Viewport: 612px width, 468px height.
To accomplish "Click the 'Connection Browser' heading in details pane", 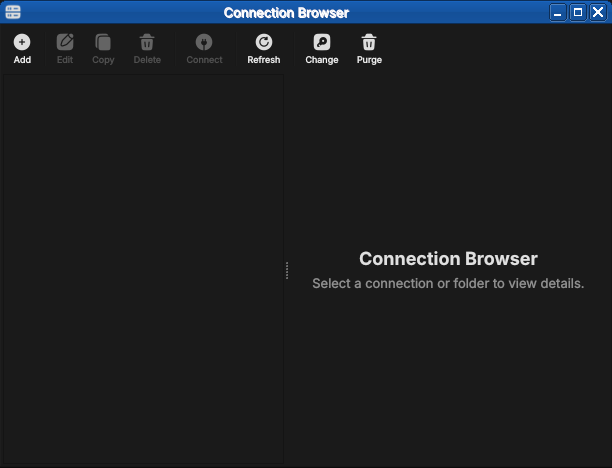I will click(448, 259).
